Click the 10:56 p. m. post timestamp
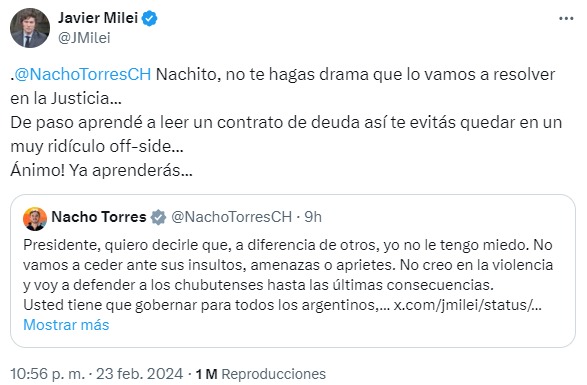 click(48, 374)
